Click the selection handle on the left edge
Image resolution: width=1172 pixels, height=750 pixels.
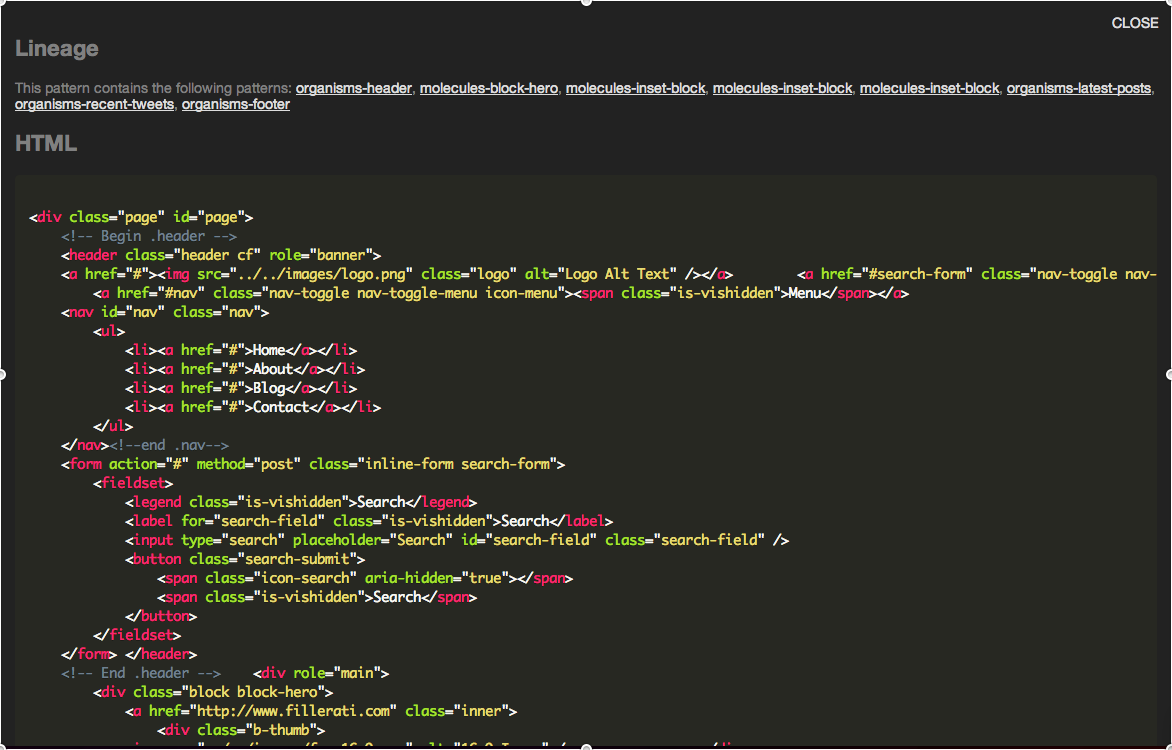click(2, 374)
